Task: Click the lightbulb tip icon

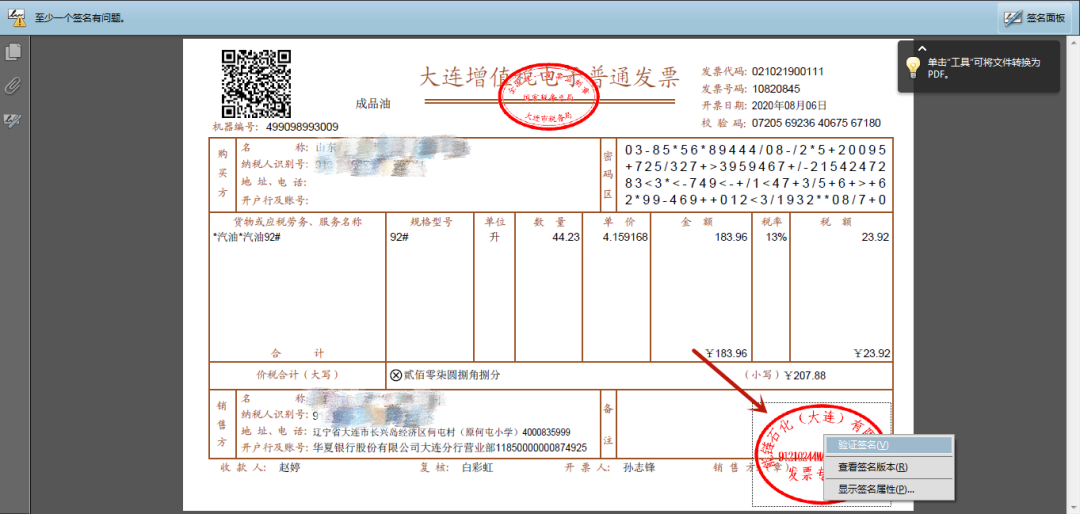Action: pyautogui.click(x=912, y=67)
